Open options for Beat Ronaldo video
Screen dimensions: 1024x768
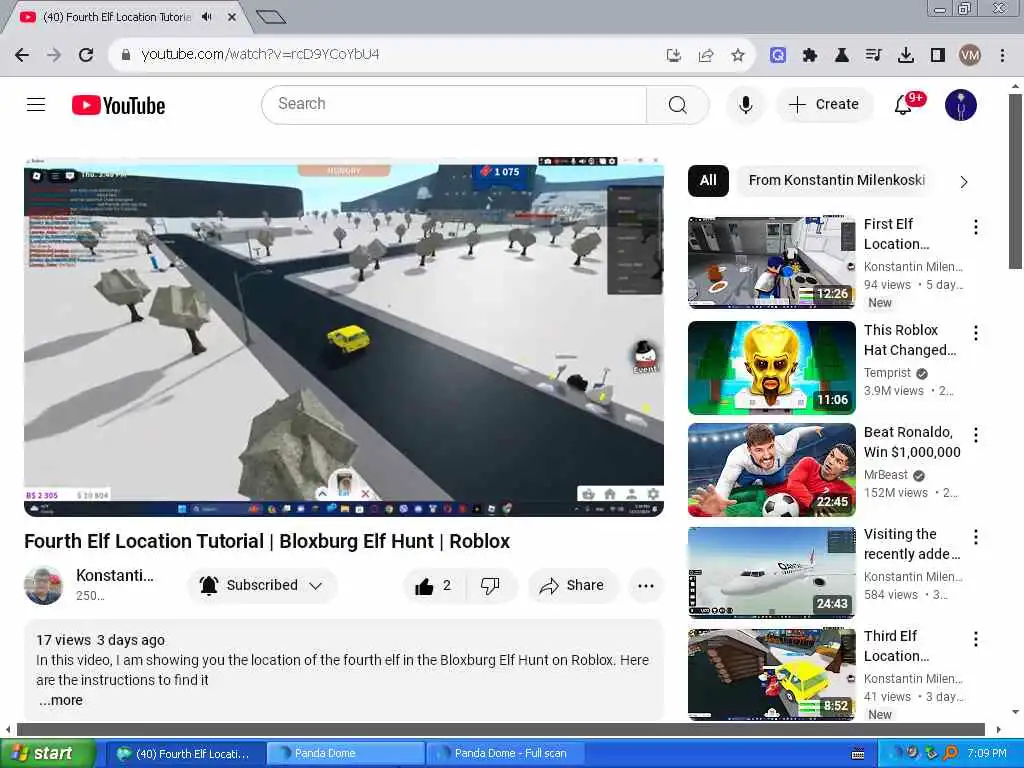(976, 435)
